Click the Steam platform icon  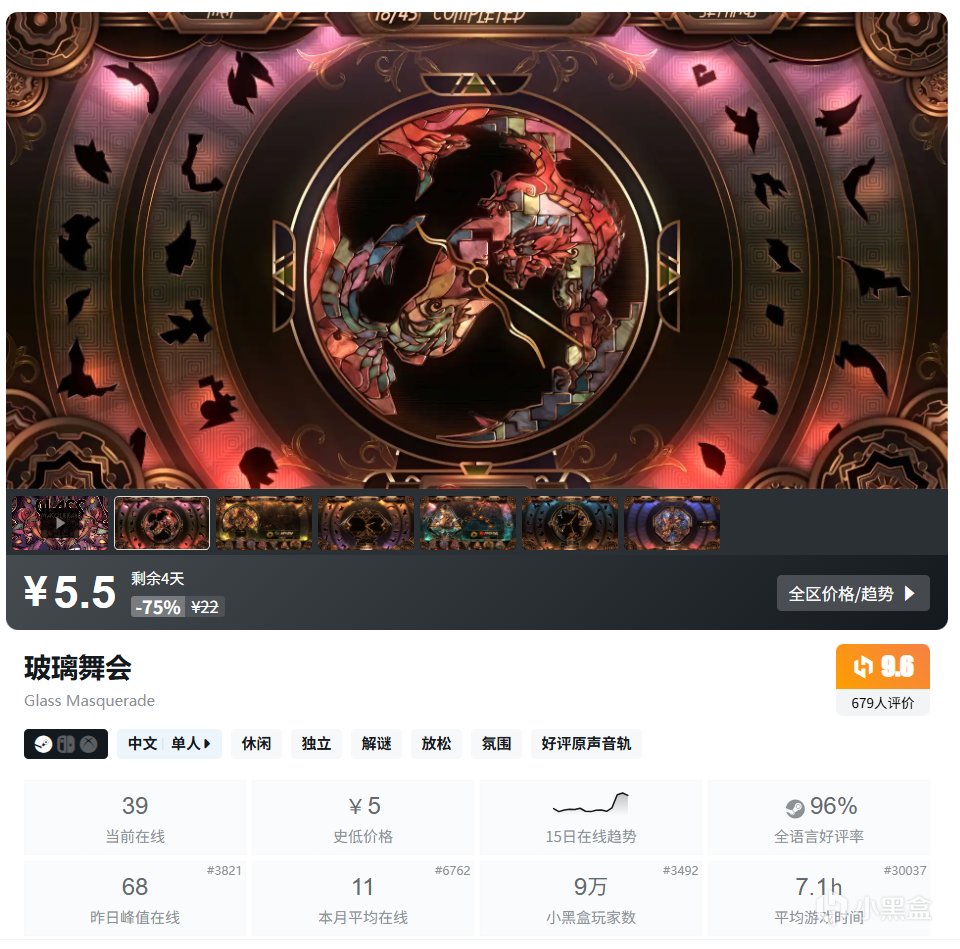[43, 744]
